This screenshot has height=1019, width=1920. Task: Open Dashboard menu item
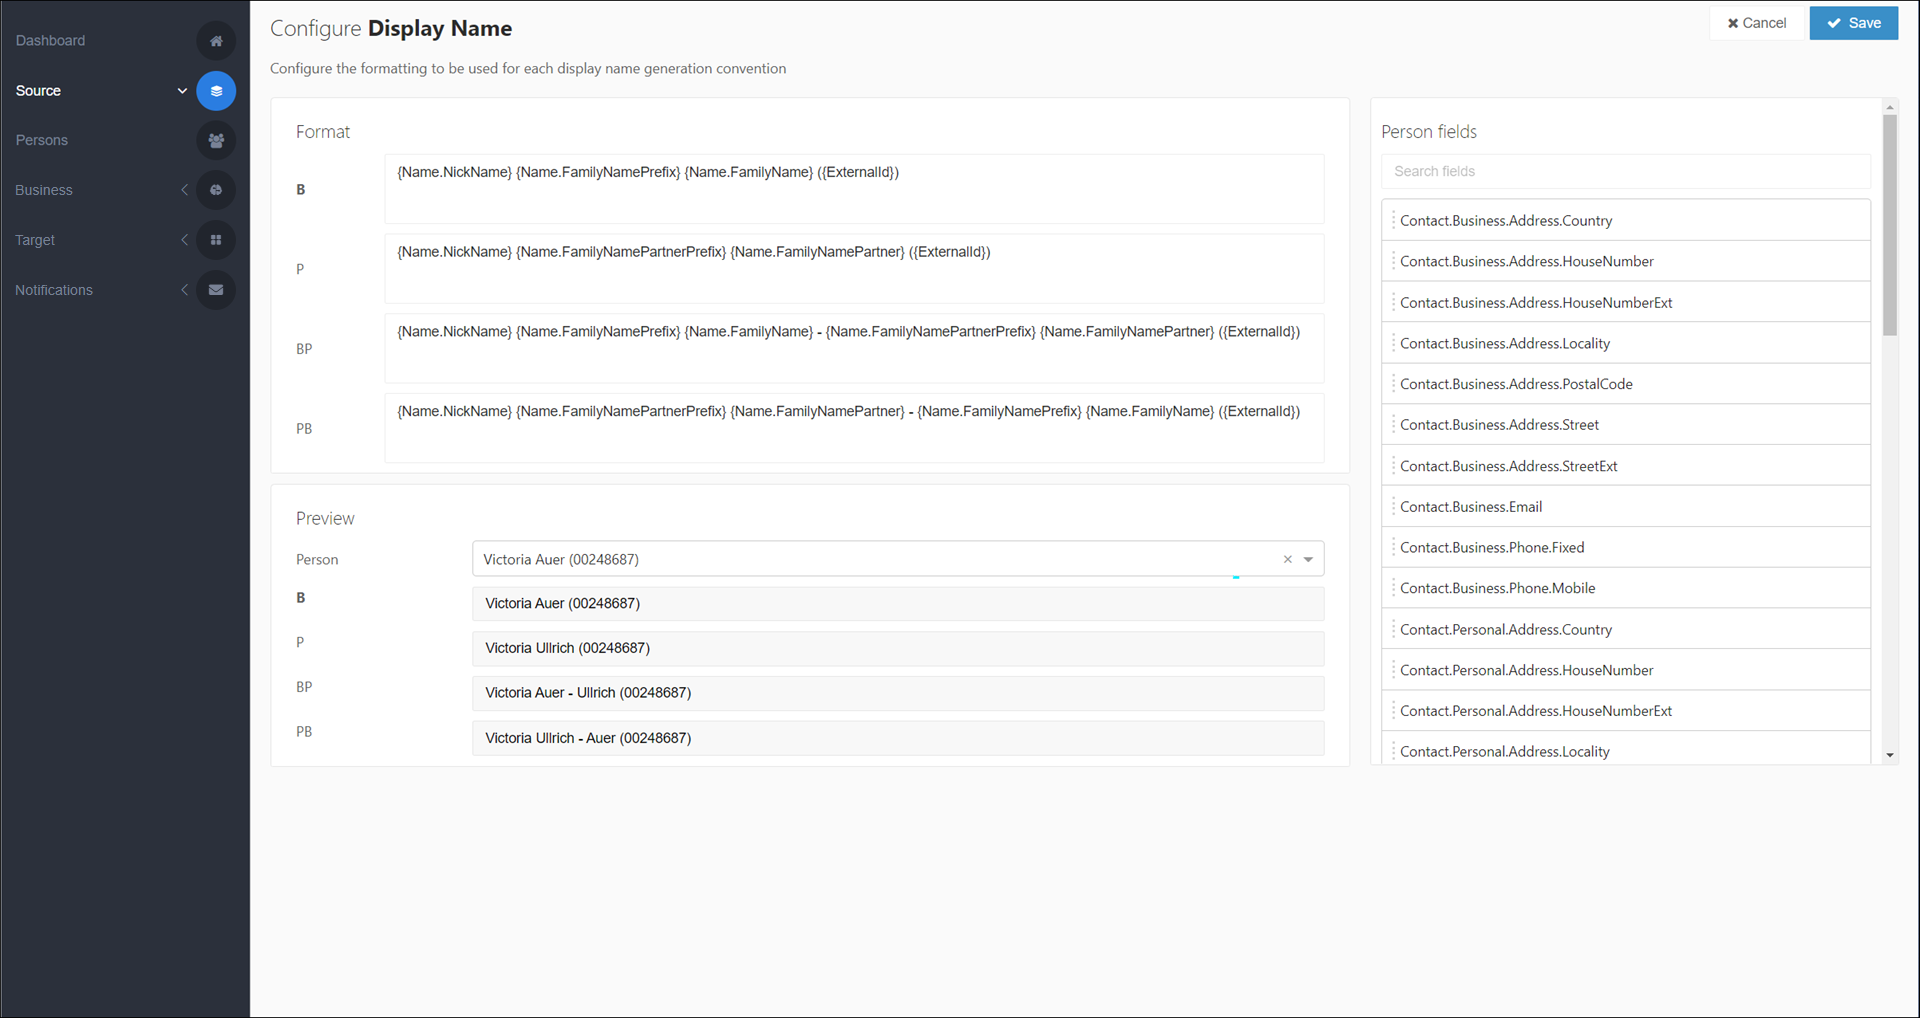tap(50, 41)
